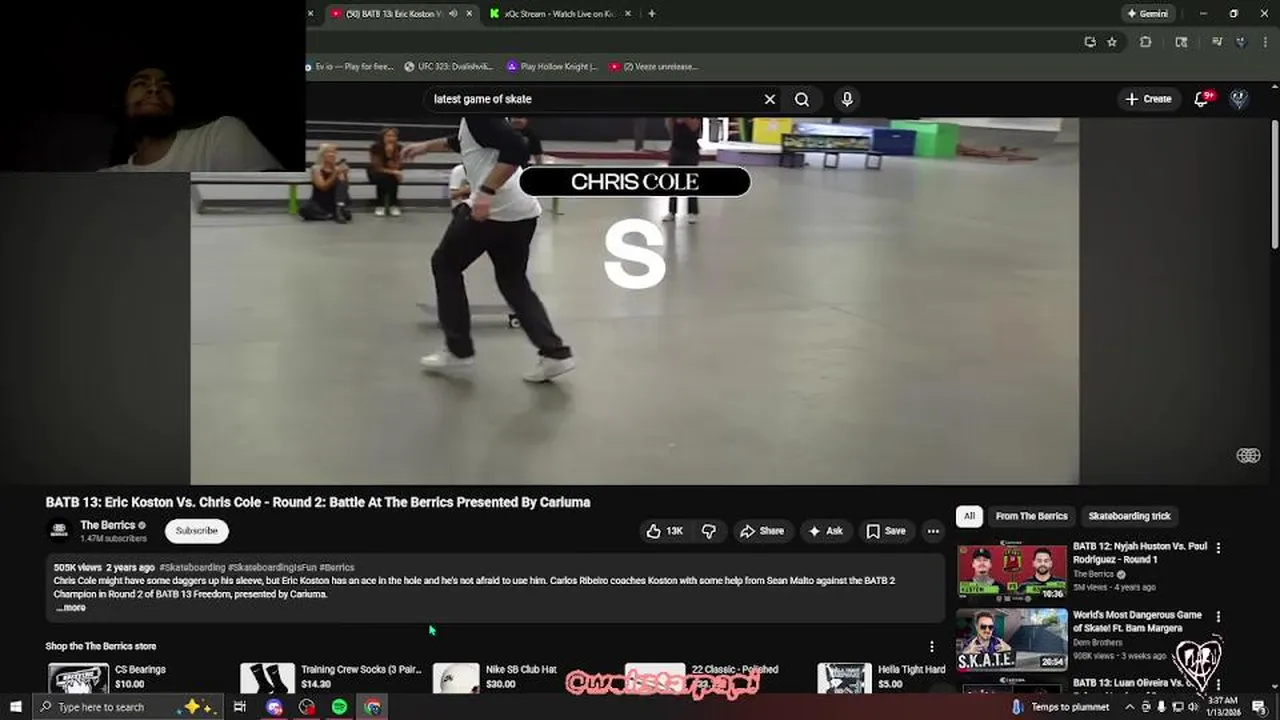
Task: Click The Berrics channel name
Action: 108,525
